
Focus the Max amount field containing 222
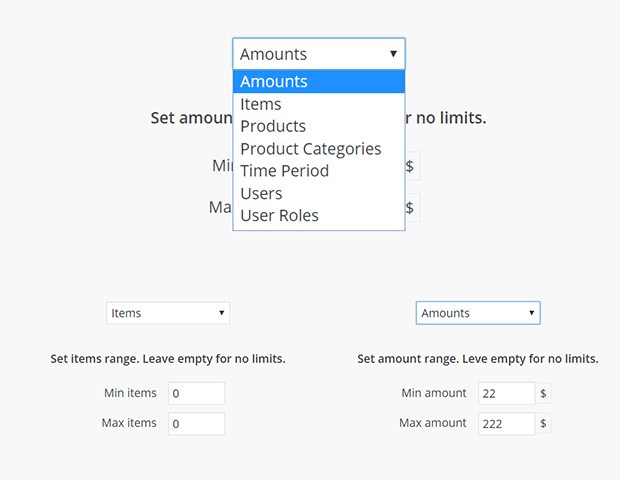(506, 424)
